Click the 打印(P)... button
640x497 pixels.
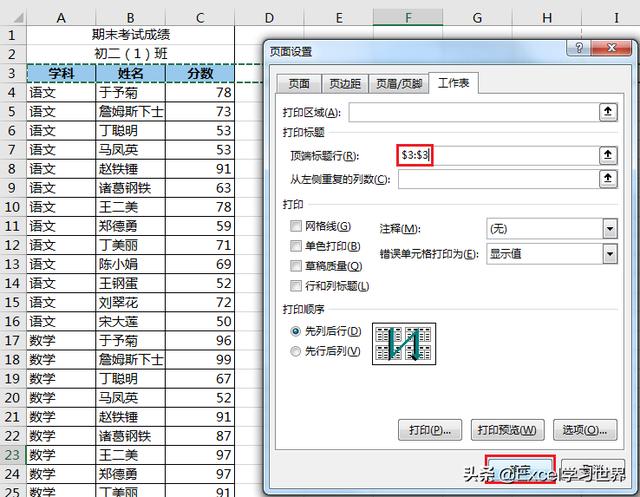pyautogui.click(x=430, y=430)
